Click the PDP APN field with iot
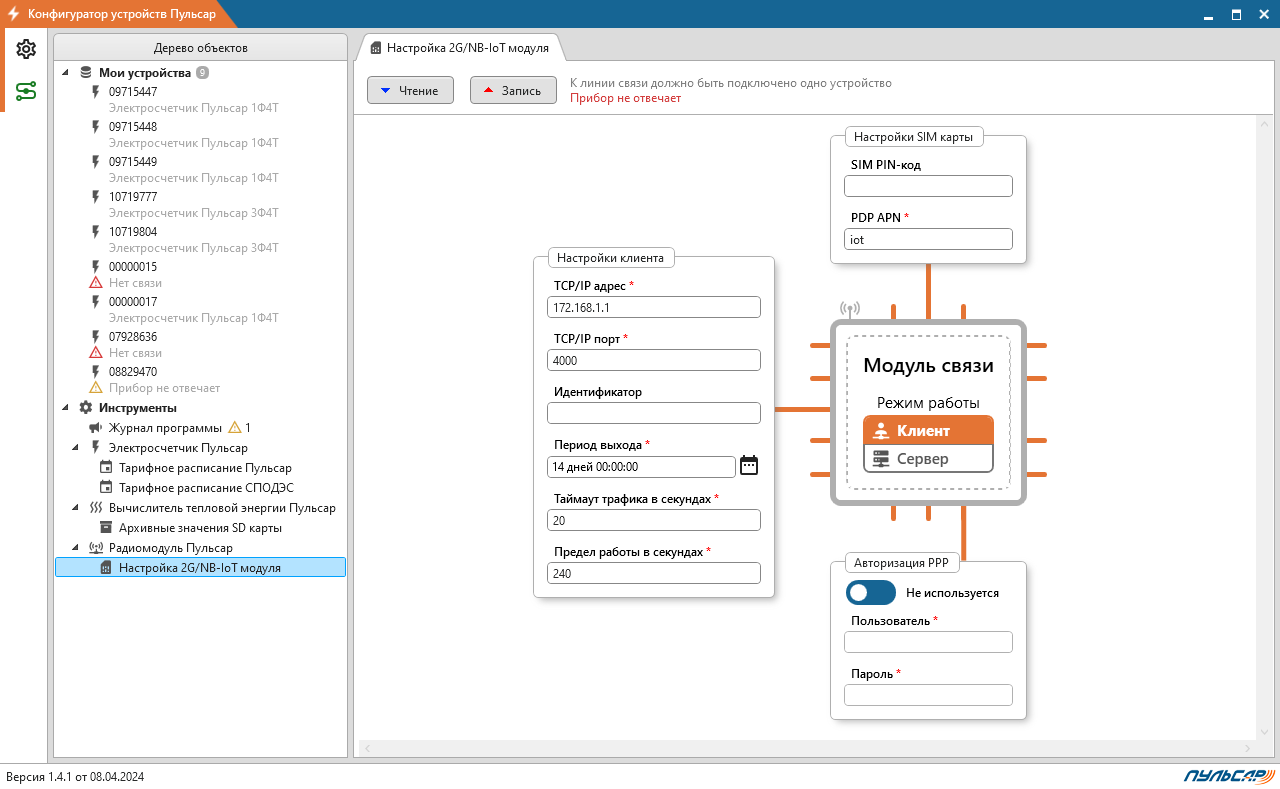 (x=928, y=239)
